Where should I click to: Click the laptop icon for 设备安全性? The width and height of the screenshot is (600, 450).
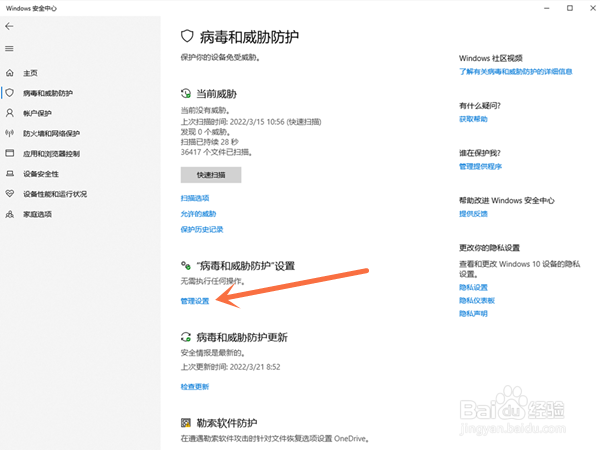click(10, 174)
